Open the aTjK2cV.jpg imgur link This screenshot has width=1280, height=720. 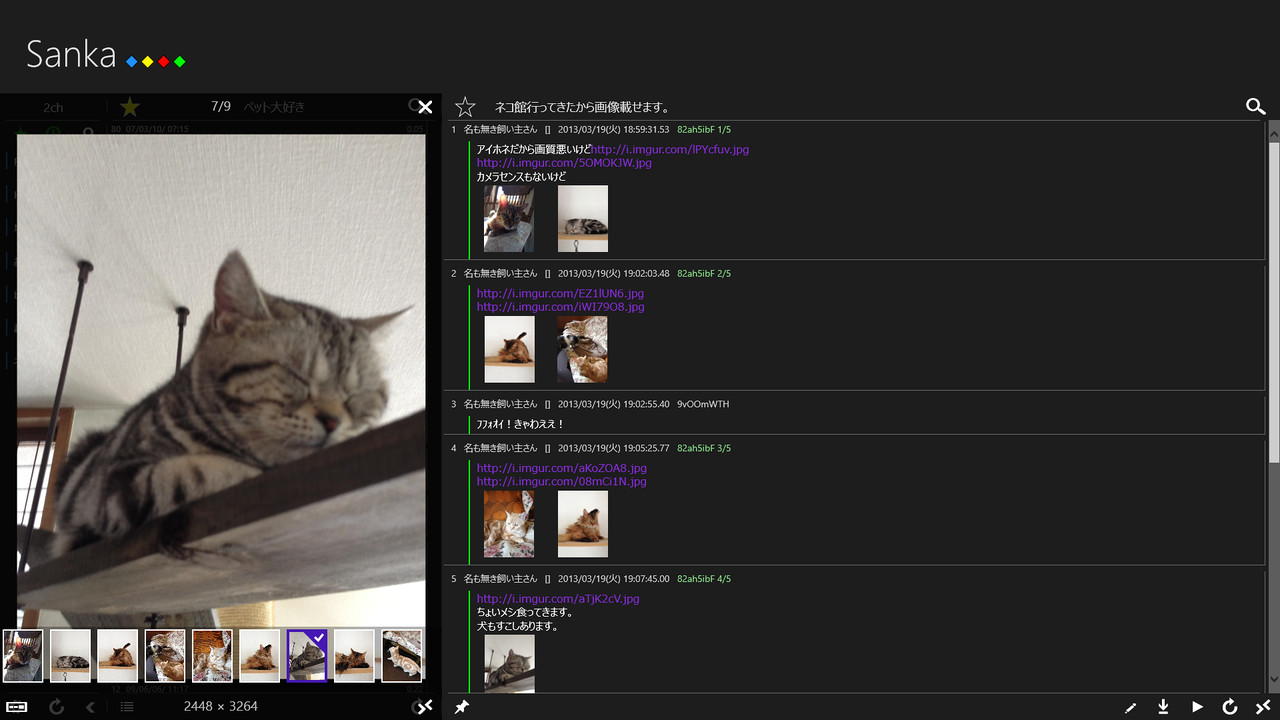[x=558, y=599]
